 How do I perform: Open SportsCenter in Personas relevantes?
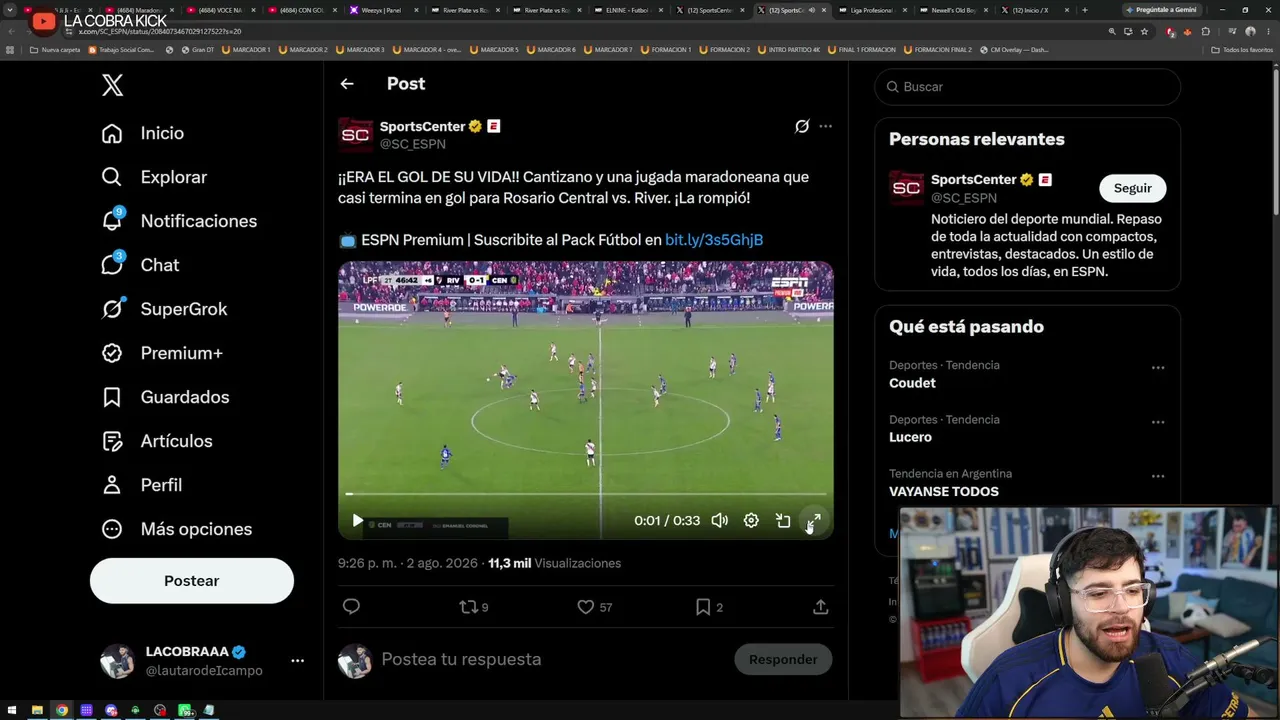coord(973,180)
